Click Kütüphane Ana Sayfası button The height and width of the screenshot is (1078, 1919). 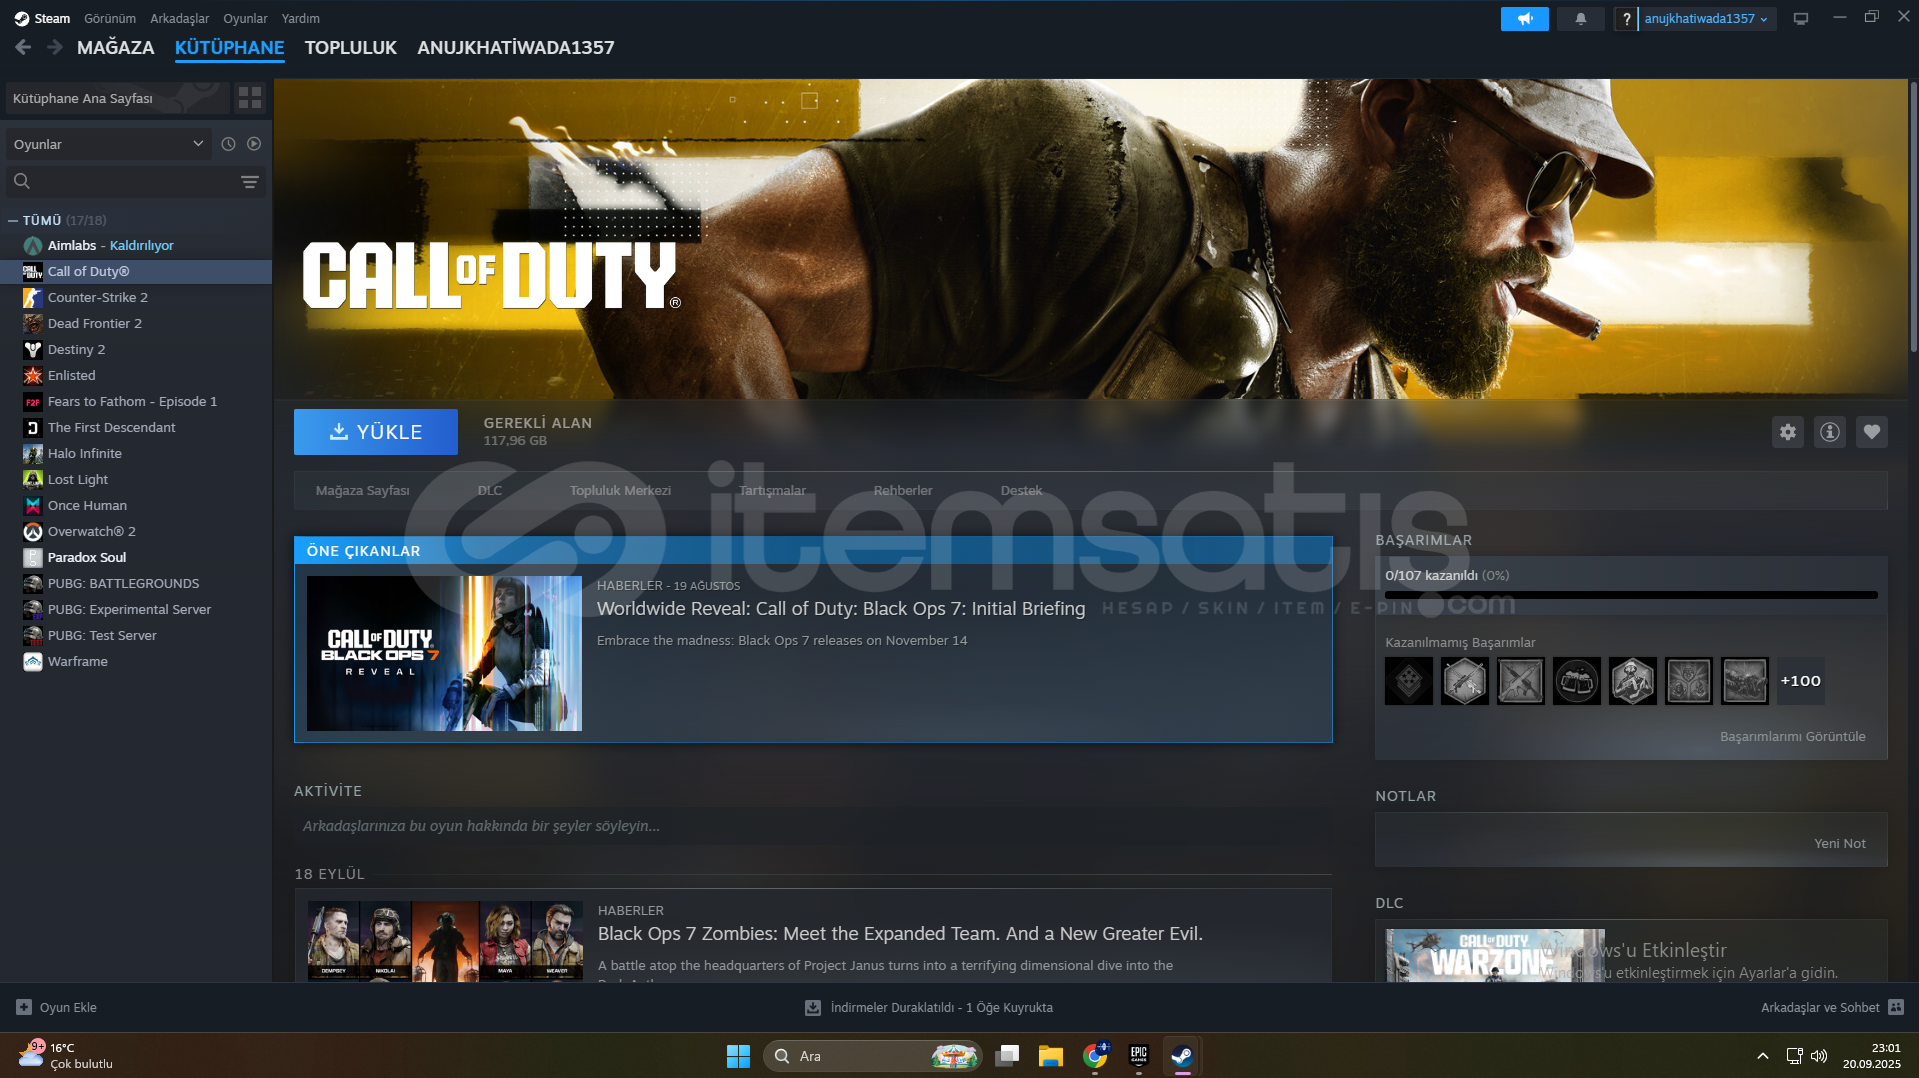117,98
